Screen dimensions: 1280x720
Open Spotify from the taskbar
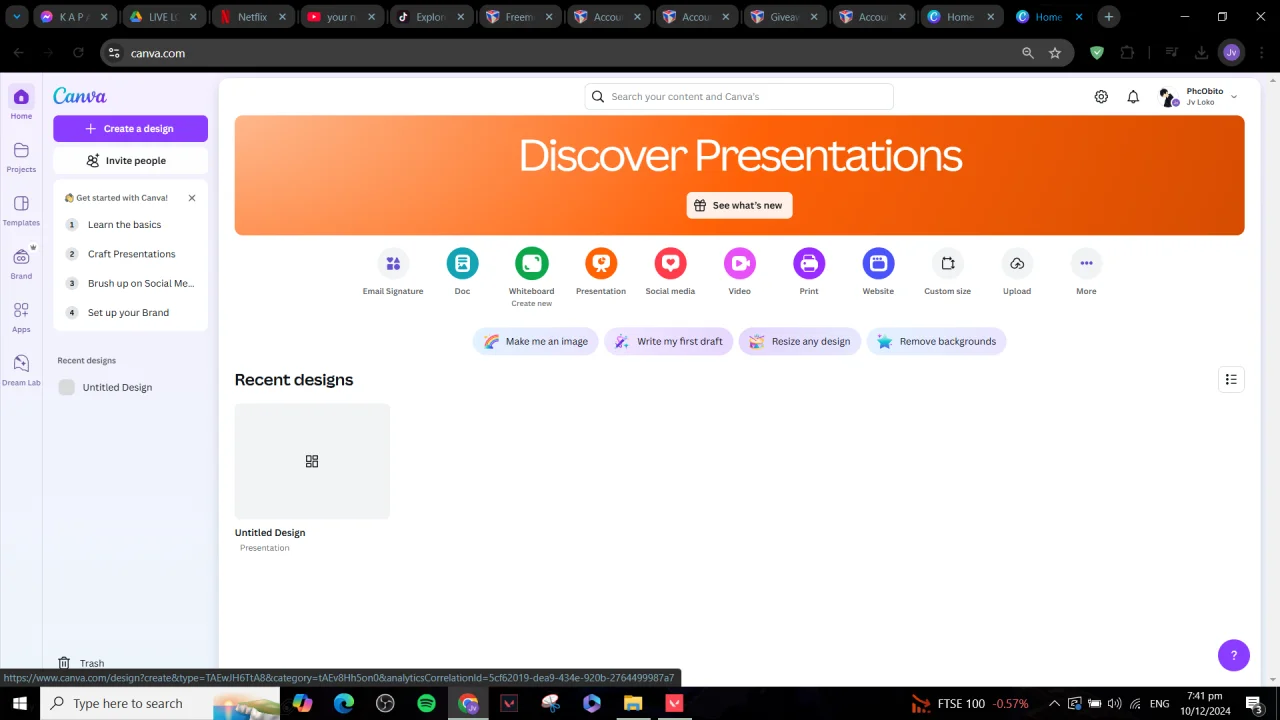[426, 704]
